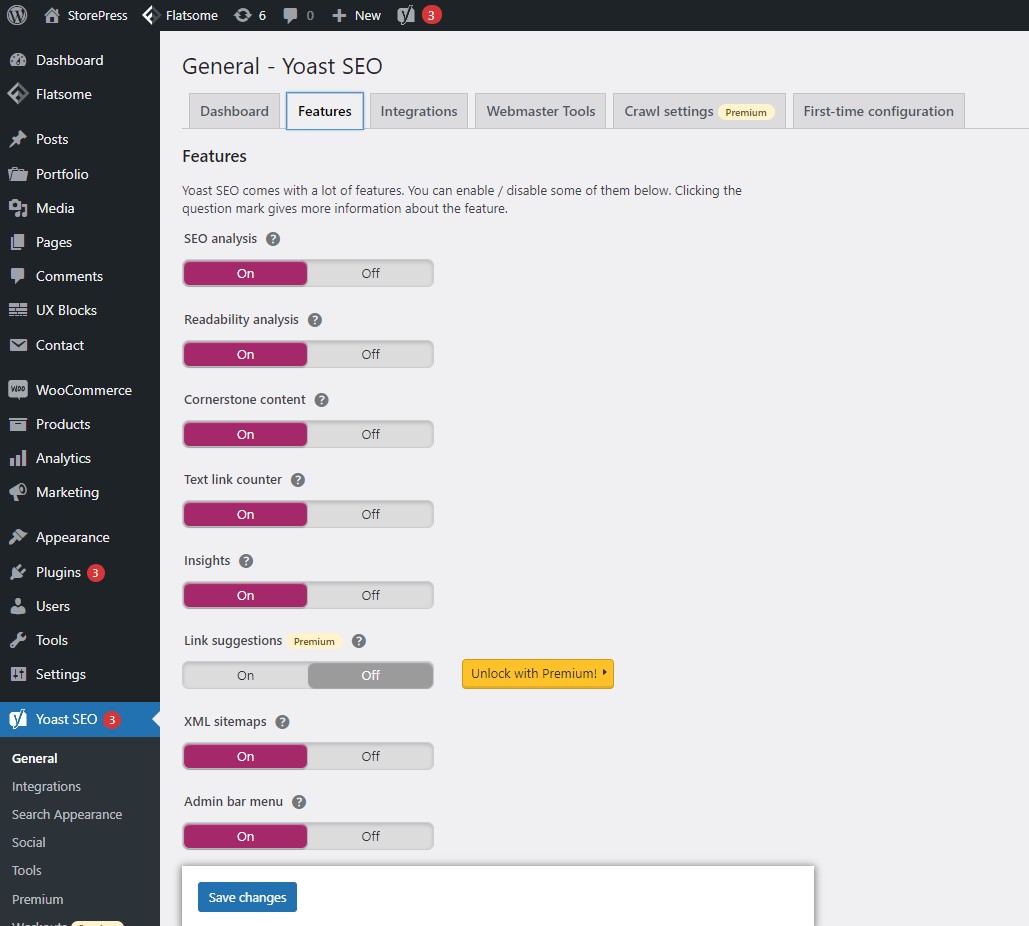This screenshot has width=1029, height=926.
Task: Open Contact from sidebar
Action: click(80, 345)
